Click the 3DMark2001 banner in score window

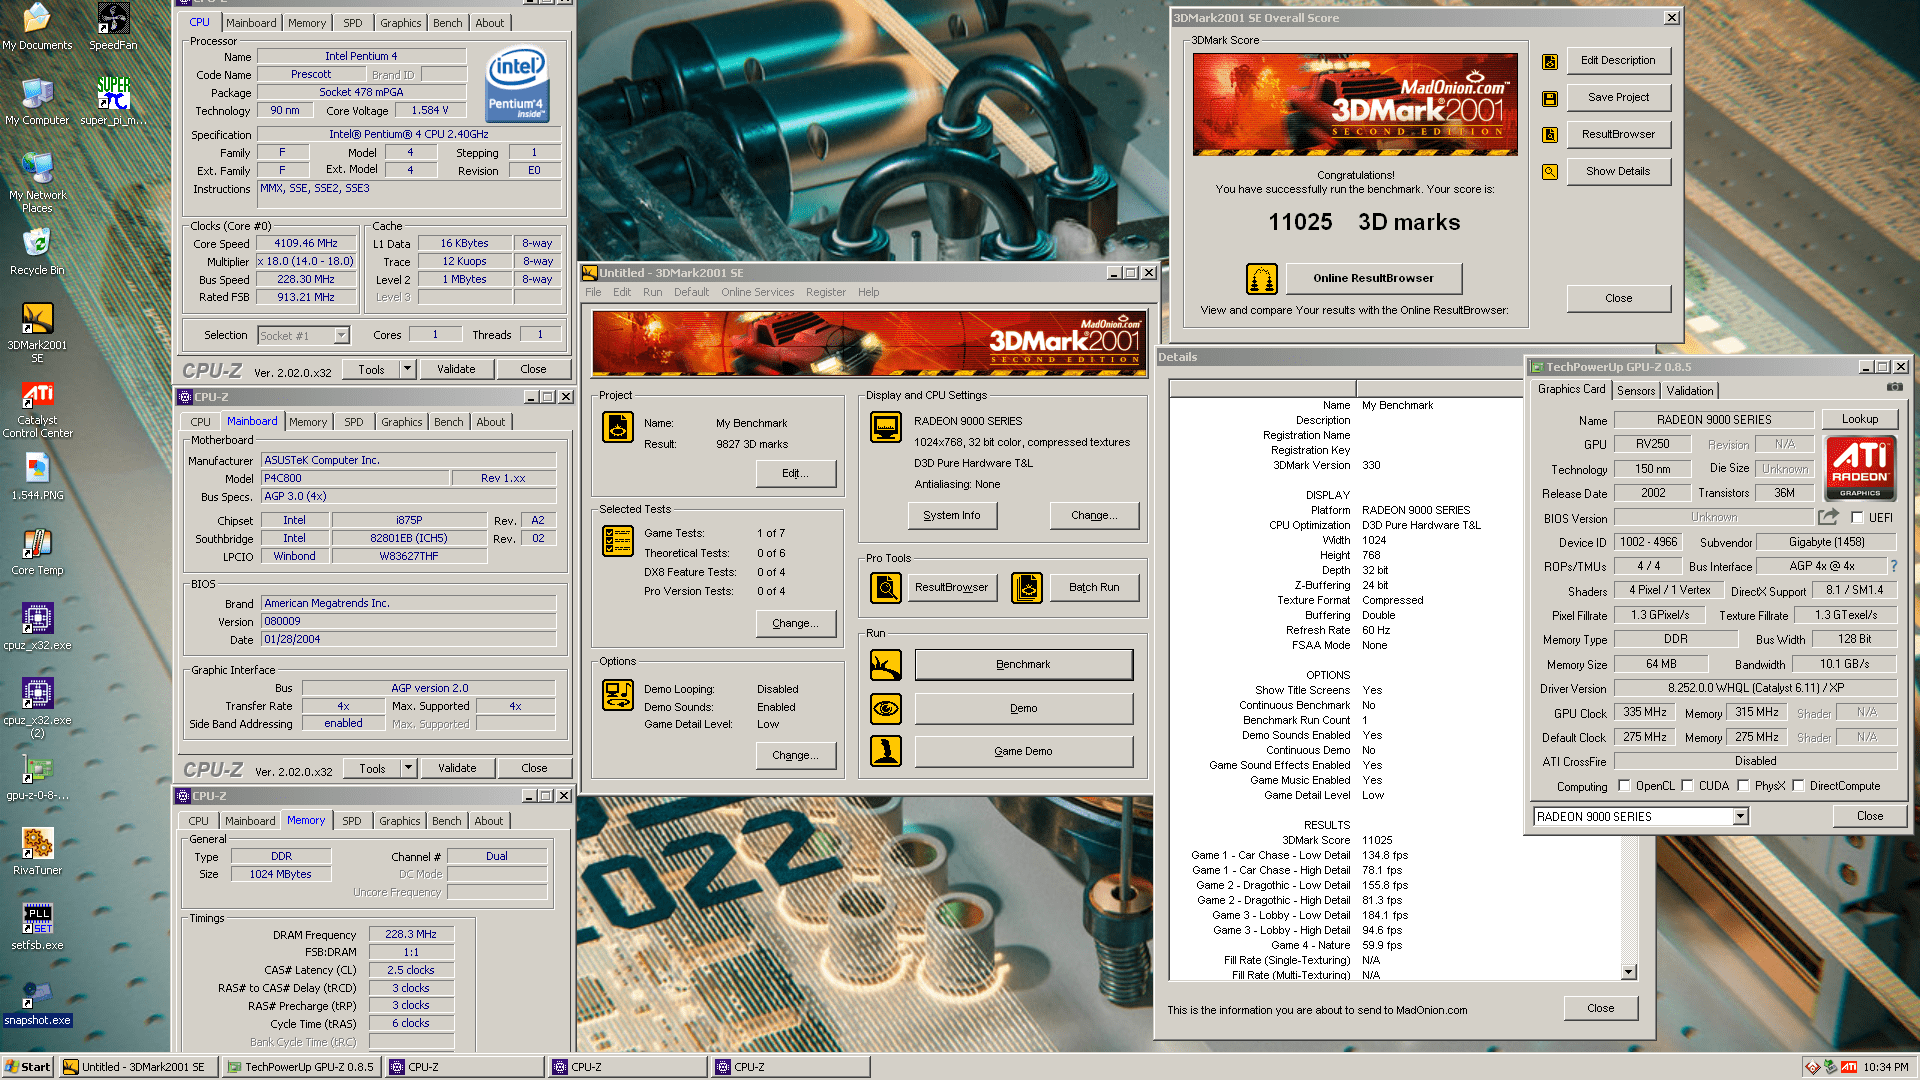[x=1355, y=105]
